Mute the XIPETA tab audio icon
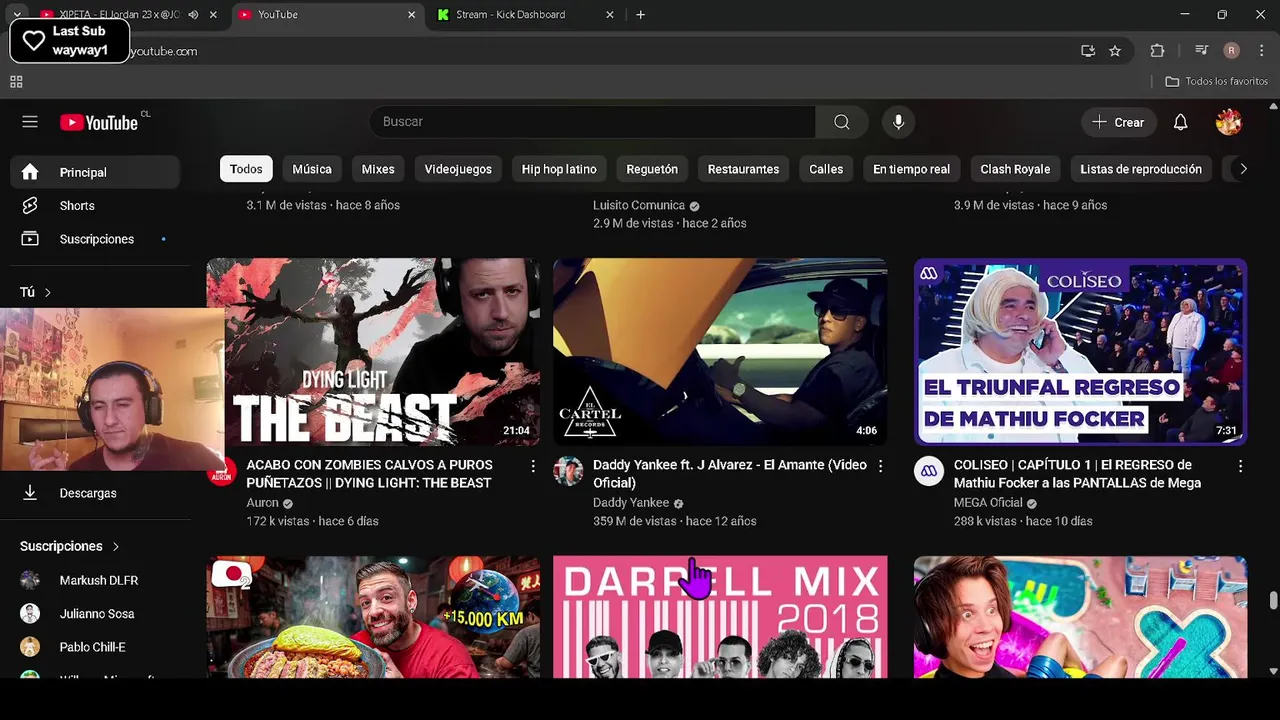The width and height of the screenshot is (1280, 720). 193,15
